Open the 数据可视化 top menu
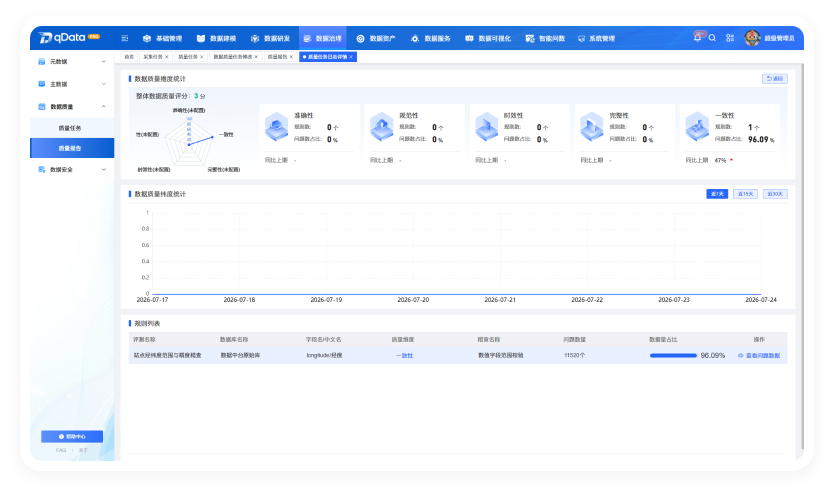This screenshot has width=834, height=495. point(488,38)
